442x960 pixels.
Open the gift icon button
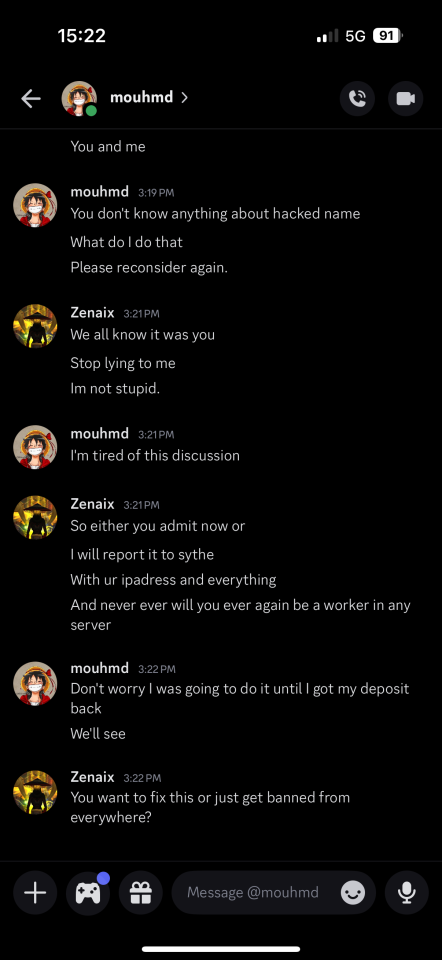pos(141,893)
